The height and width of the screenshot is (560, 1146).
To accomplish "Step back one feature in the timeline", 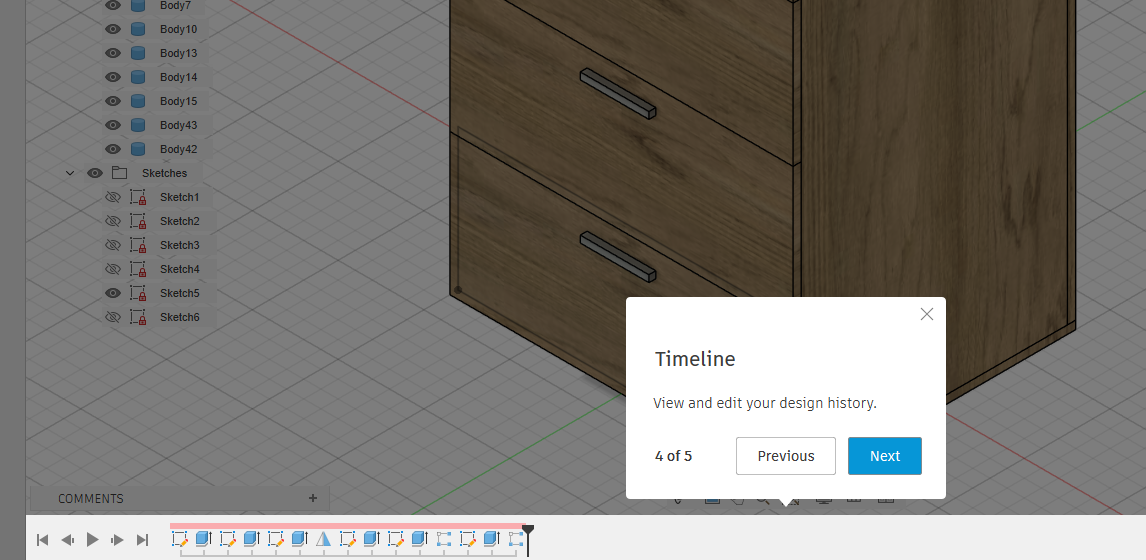I will point(67,540).
